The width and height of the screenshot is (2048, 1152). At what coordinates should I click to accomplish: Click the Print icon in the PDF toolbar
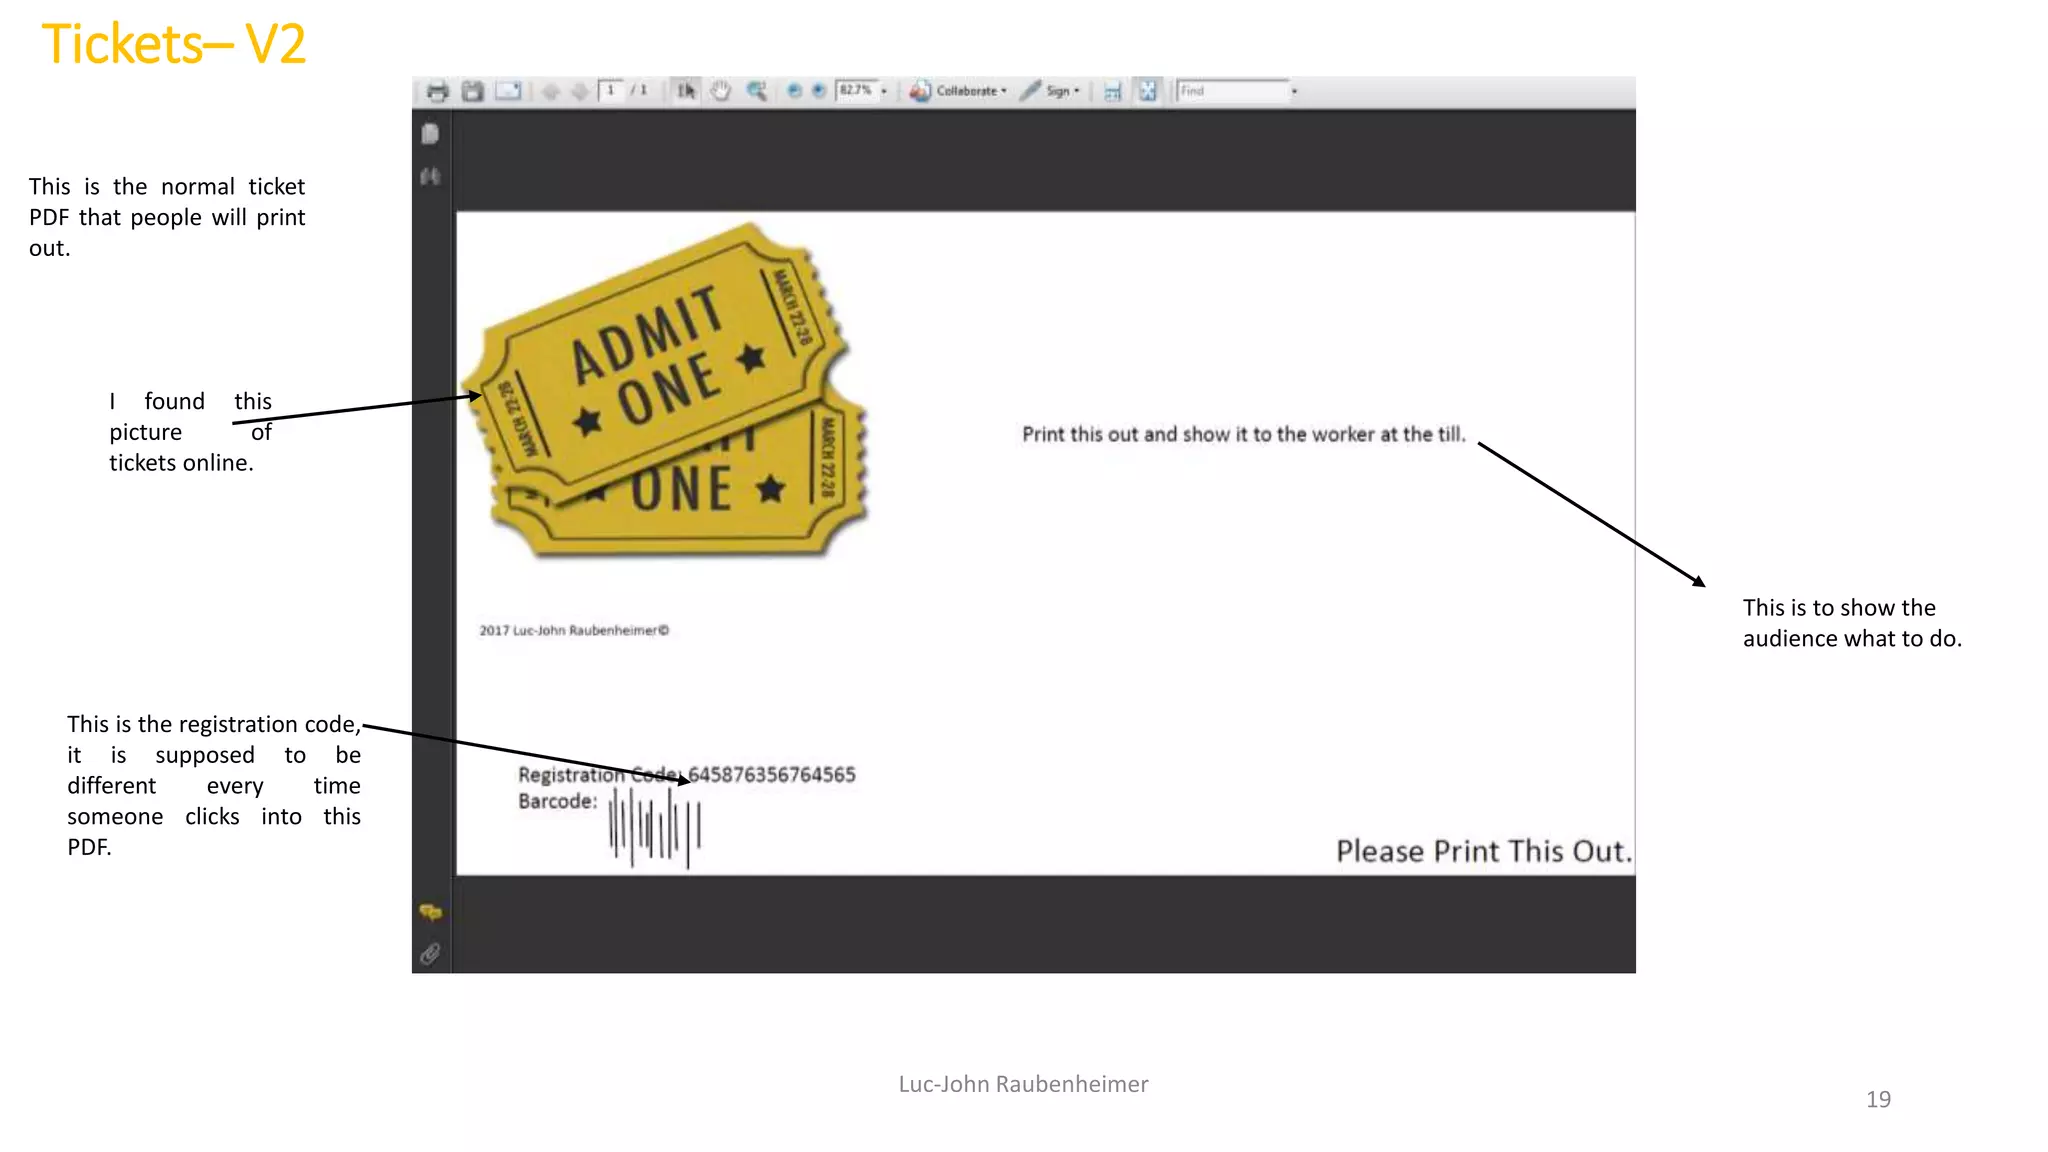[437, 92]
